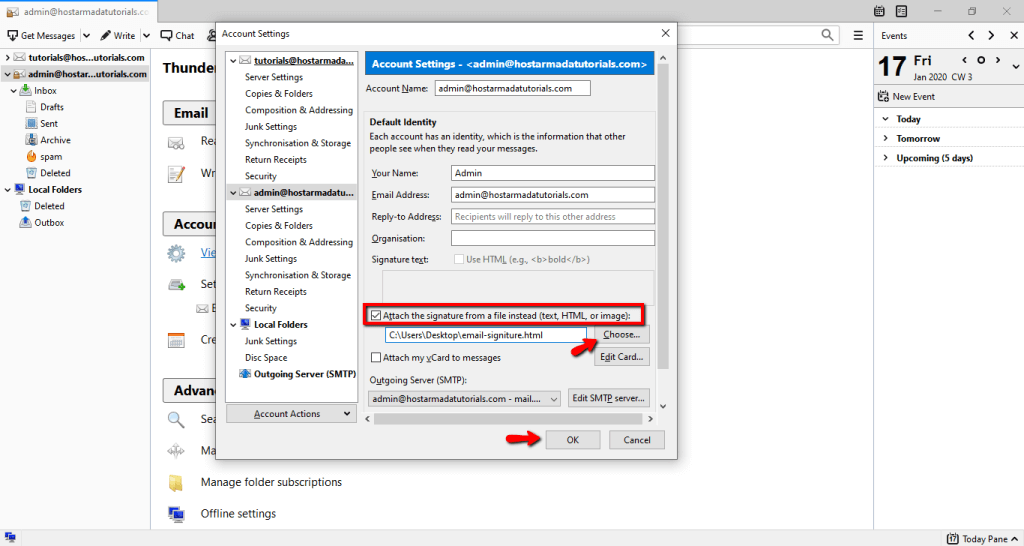This screenshot has width=1024, height=546.
Task: Open the Thunderbird hamburger menu
Action: click(x=858, y=35)
